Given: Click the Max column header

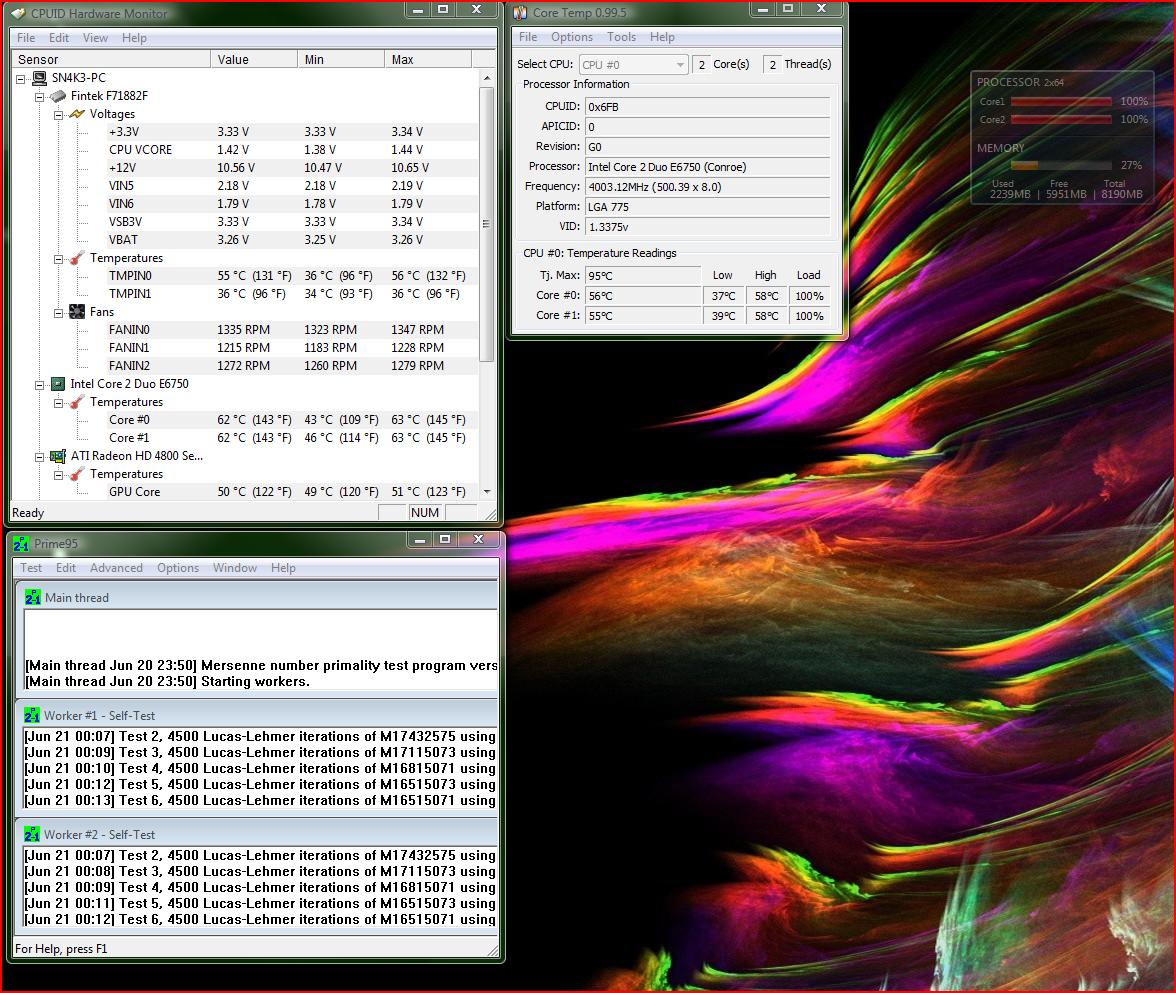Looking at the screenshot, I should 428,59.
